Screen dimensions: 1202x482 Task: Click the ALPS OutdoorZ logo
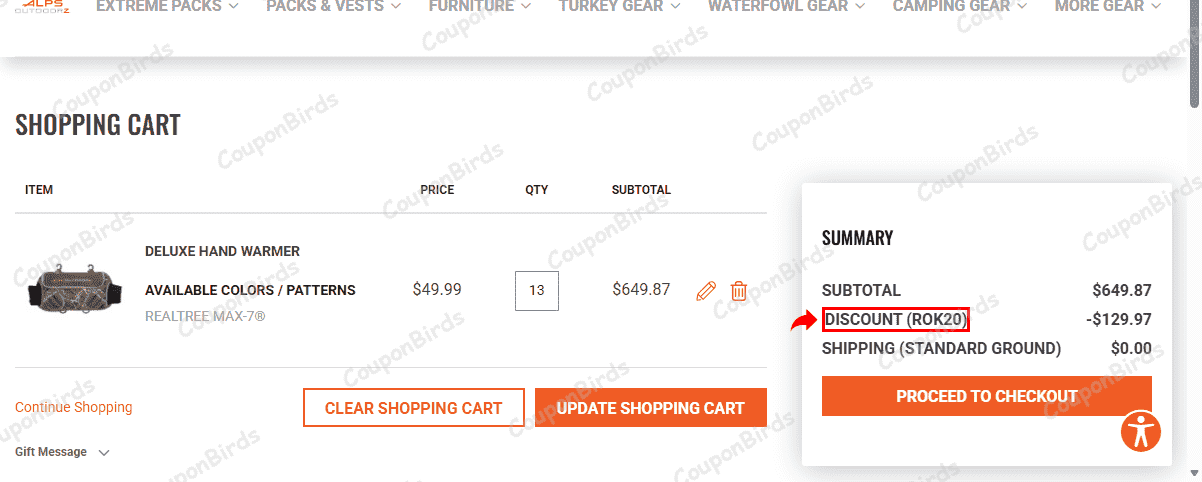click(42, 6)
